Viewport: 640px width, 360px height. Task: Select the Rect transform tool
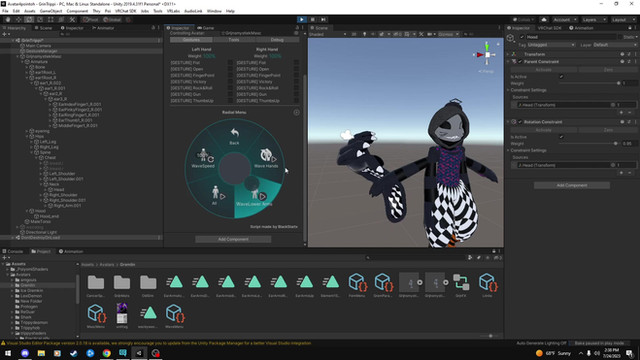click(x=51, y=19)
